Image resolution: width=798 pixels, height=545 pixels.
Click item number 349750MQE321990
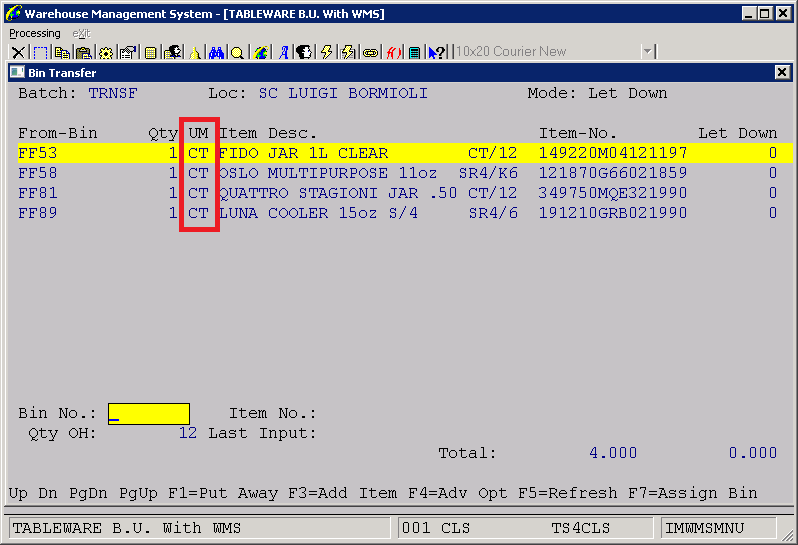[613, 193]
